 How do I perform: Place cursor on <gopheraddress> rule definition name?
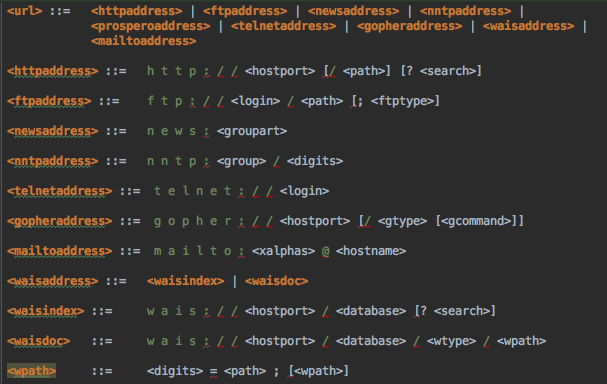(60, 221)
